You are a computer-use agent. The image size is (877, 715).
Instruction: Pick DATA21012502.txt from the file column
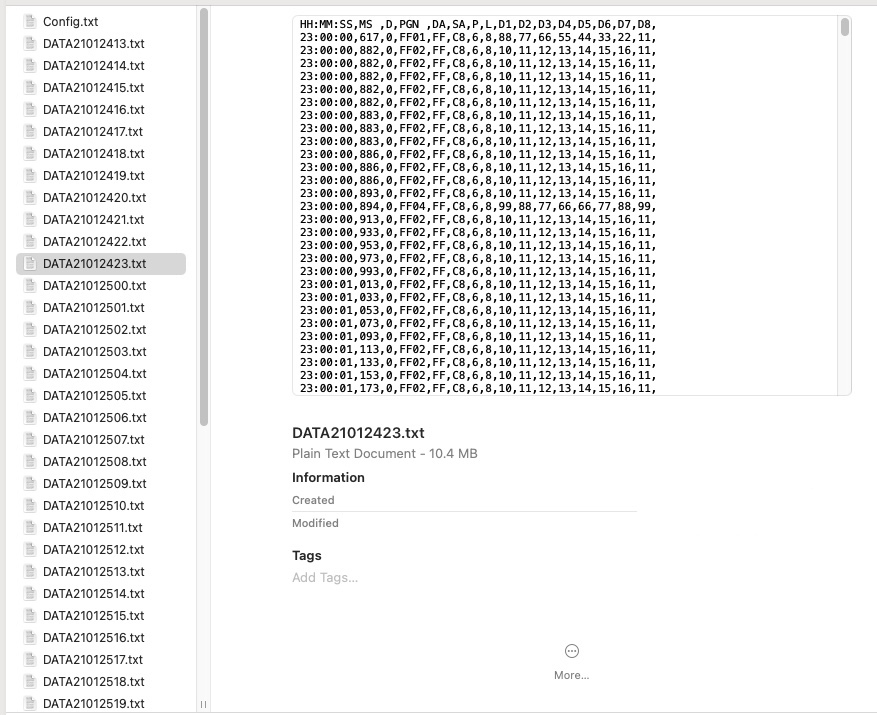tap(94, 330)
